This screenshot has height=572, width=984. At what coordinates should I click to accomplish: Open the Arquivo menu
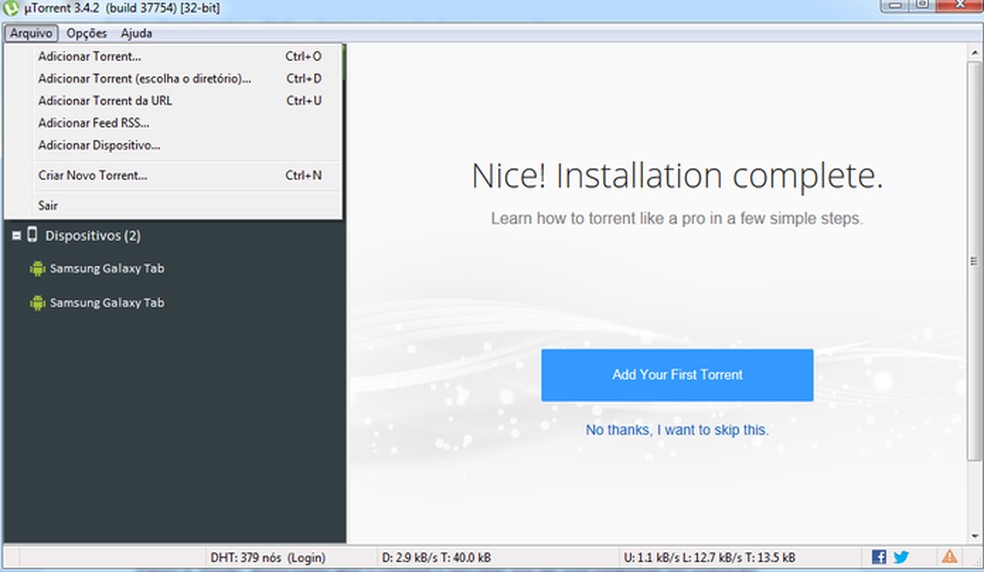pyautogui.click(x=31, y=33)
